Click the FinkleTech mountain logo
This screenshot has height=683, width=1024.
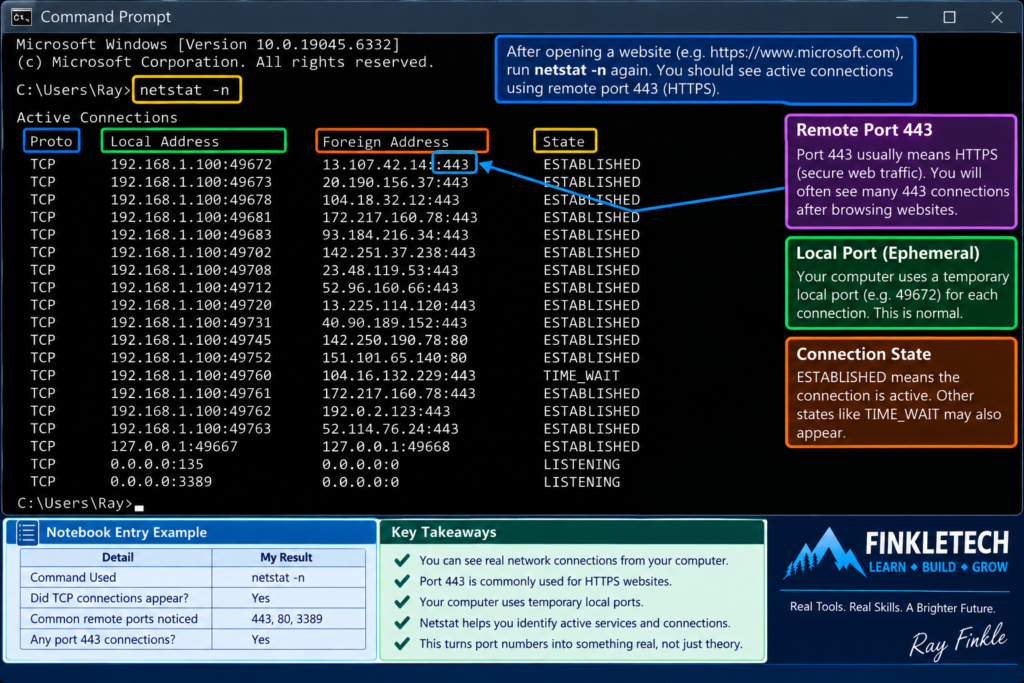[x=823, y=553]
